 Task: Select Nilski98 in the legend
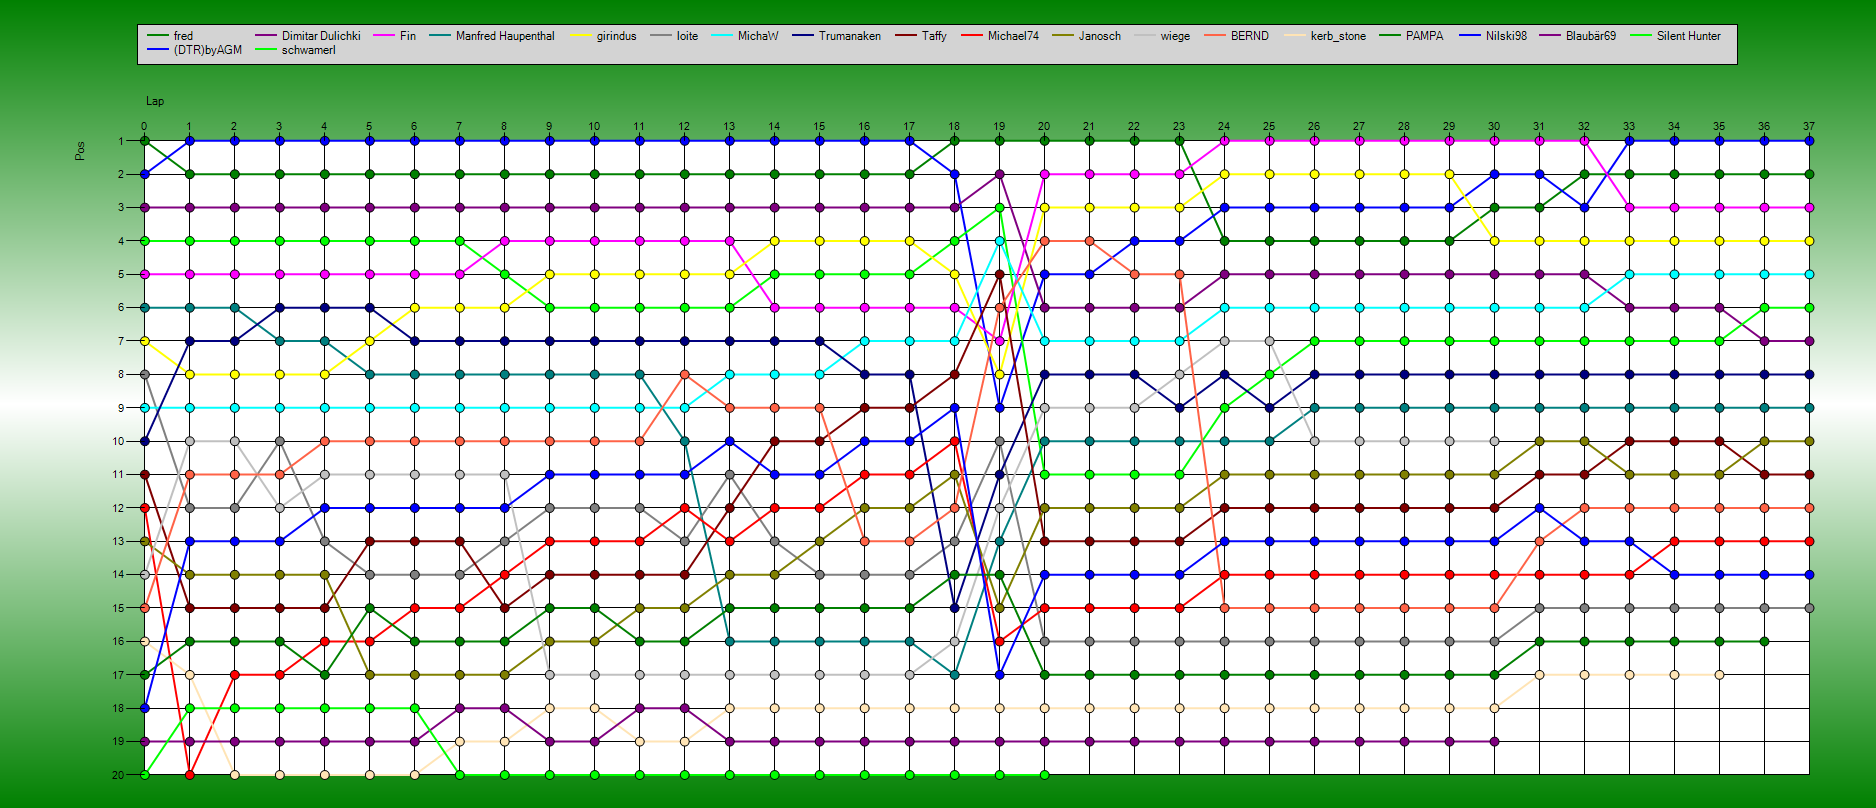click(x=1506, y=36)
